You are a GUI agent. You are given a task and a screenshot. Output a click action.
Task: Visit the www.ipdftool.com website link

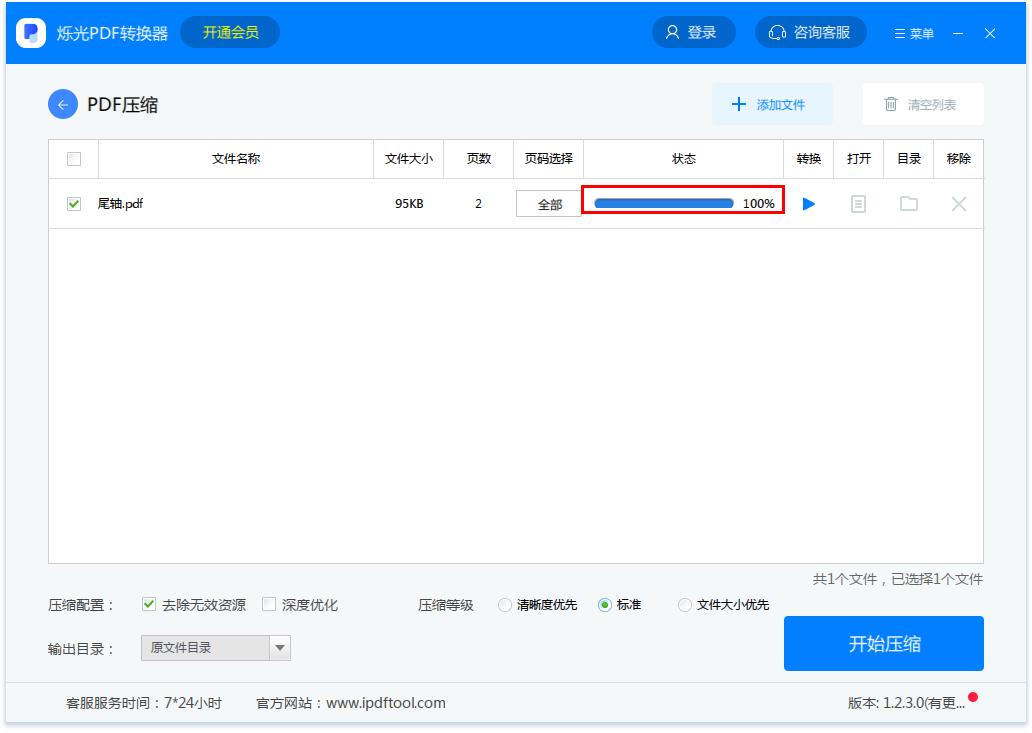coord(383,703)
